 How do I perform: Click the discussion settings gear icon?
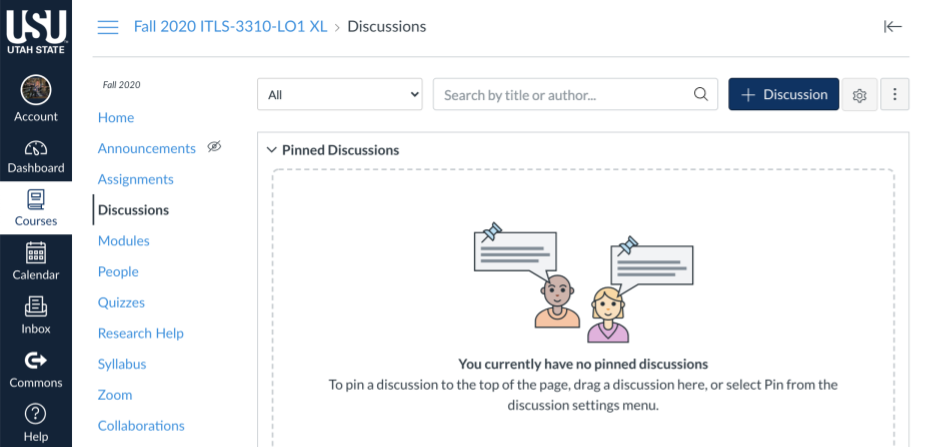[859, 94]
